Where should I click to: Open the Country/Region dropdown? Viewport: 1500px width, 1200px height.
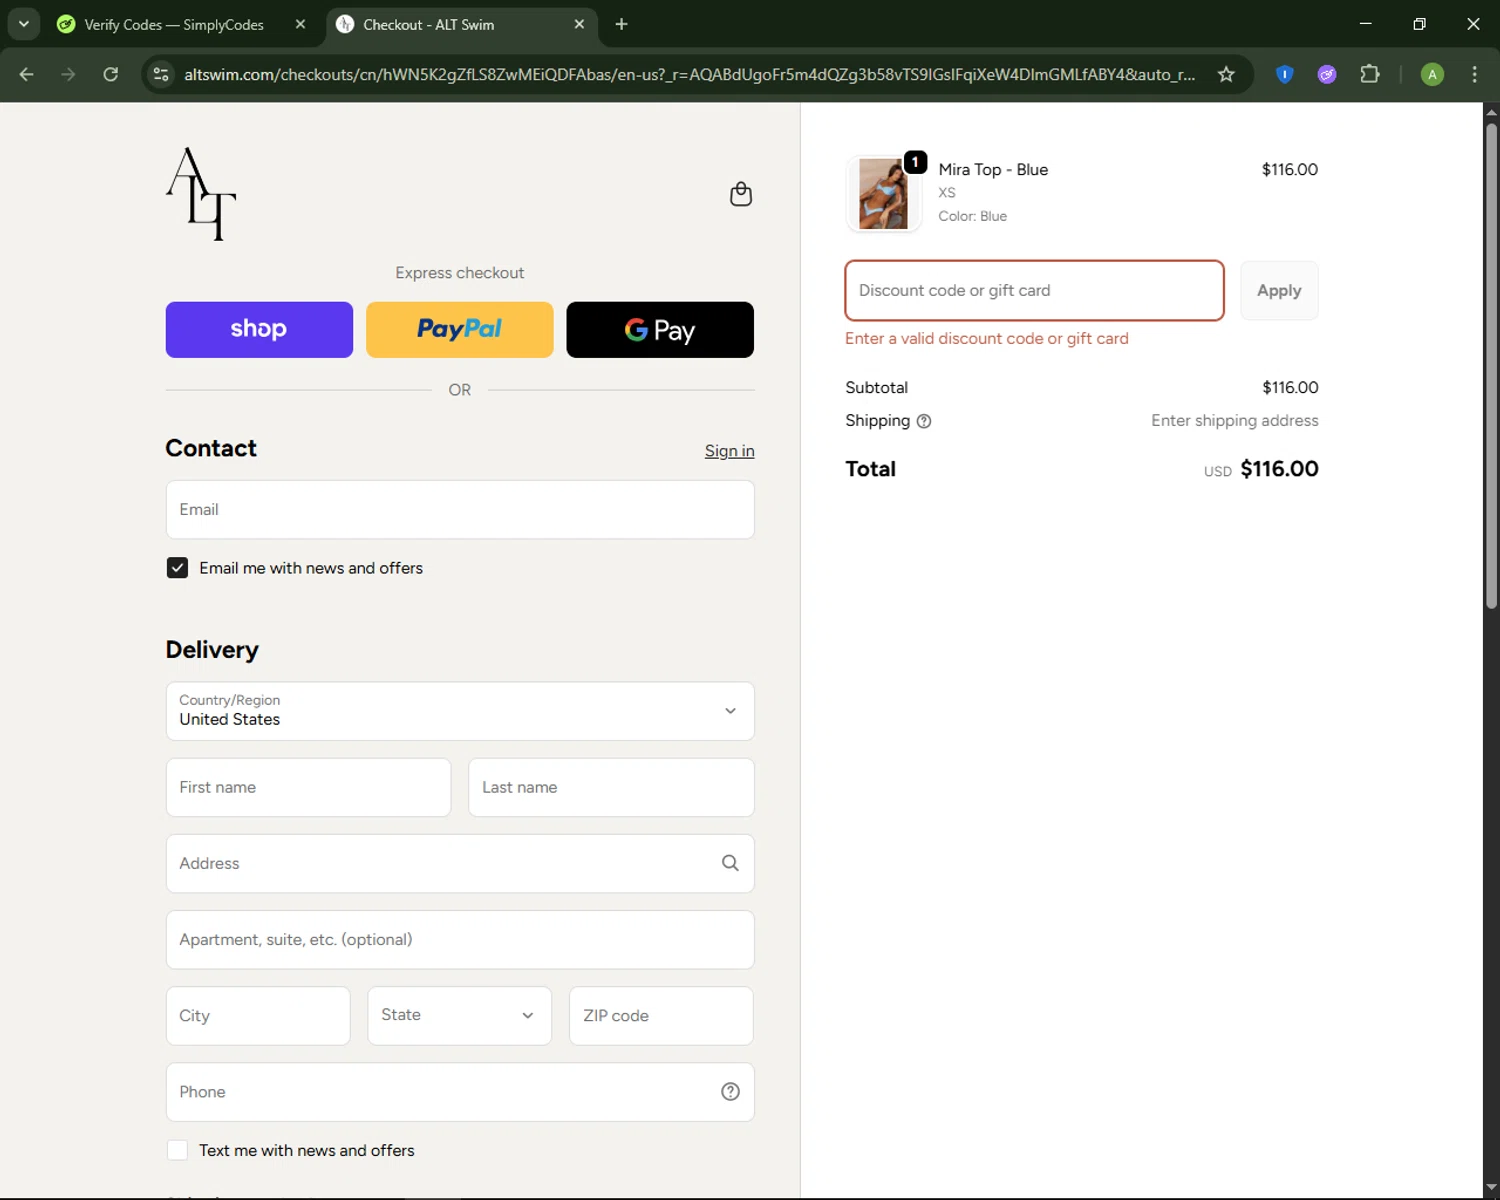(x=460, y=711)
